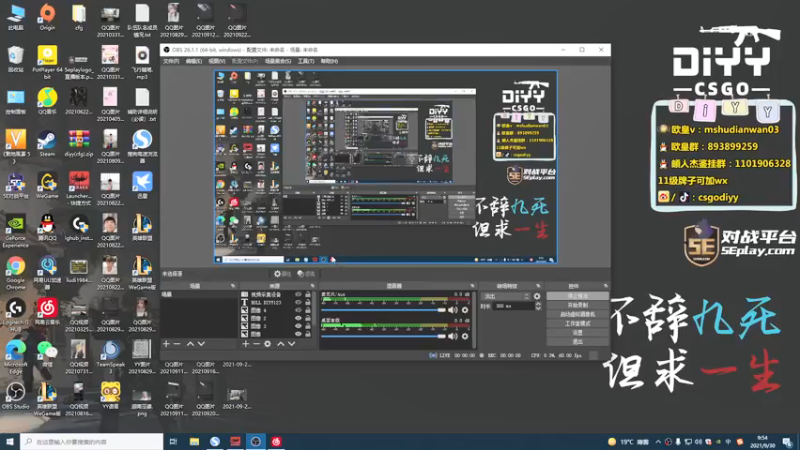Show hidden system tray icons chevron

658,442
